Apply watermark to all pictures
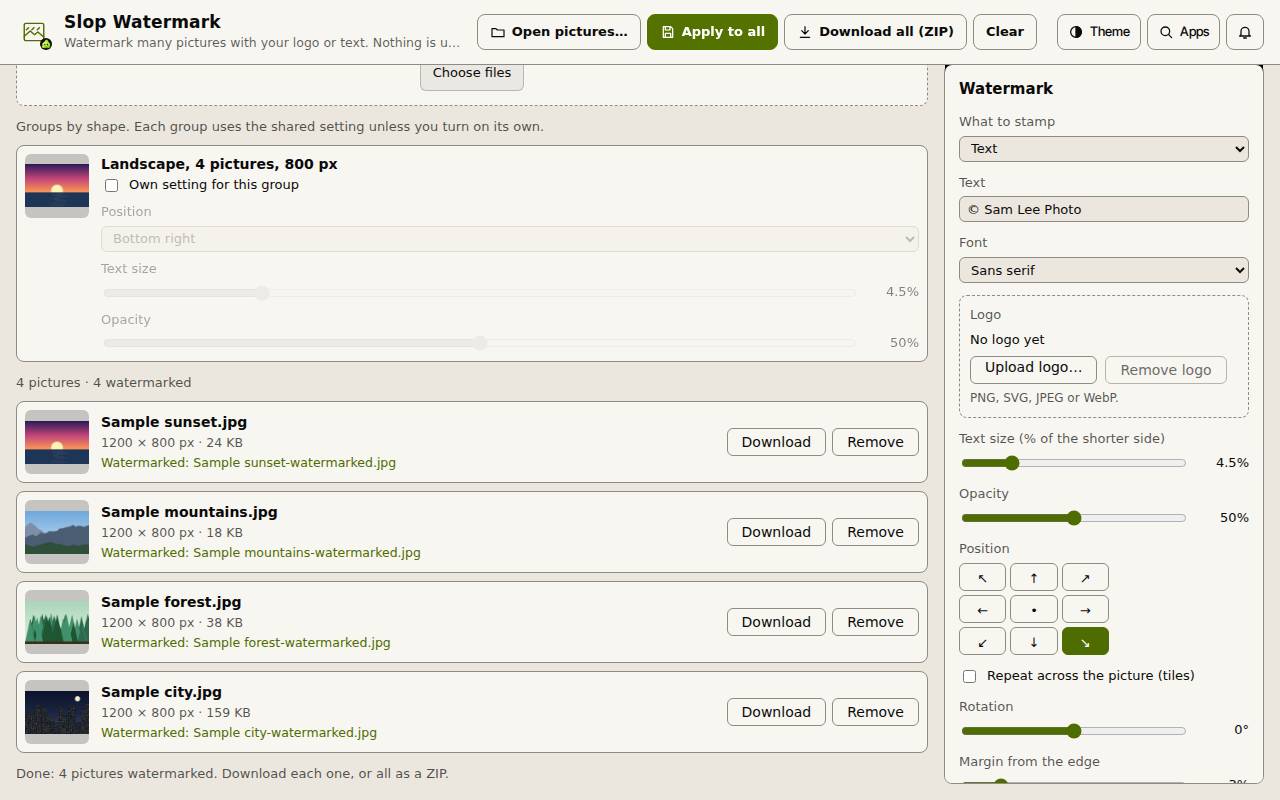 (712, 32)
